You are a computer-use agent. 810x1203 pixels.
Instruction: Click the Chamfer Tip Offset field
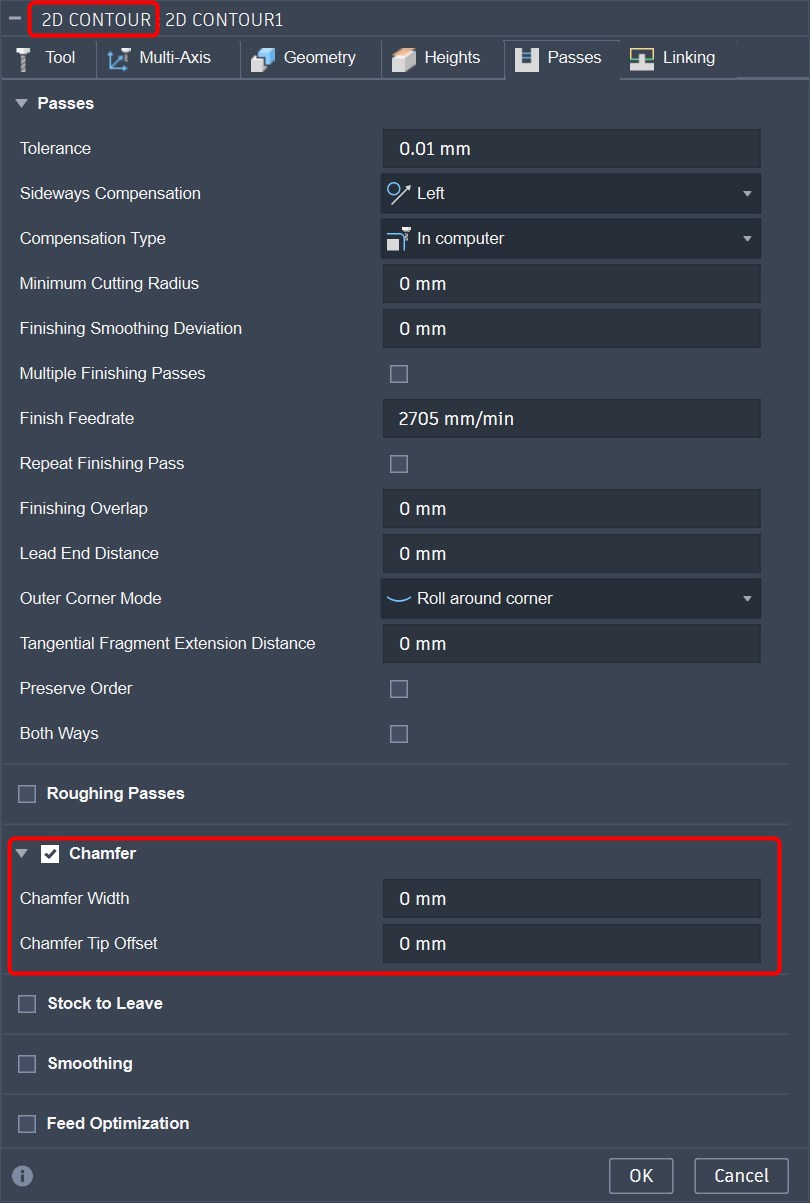(571, 943)
